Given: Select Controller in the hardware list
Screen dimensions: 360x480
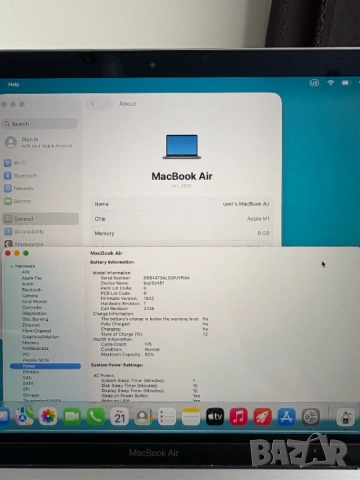Looking at the screenshot, I should tap(32, 307).
